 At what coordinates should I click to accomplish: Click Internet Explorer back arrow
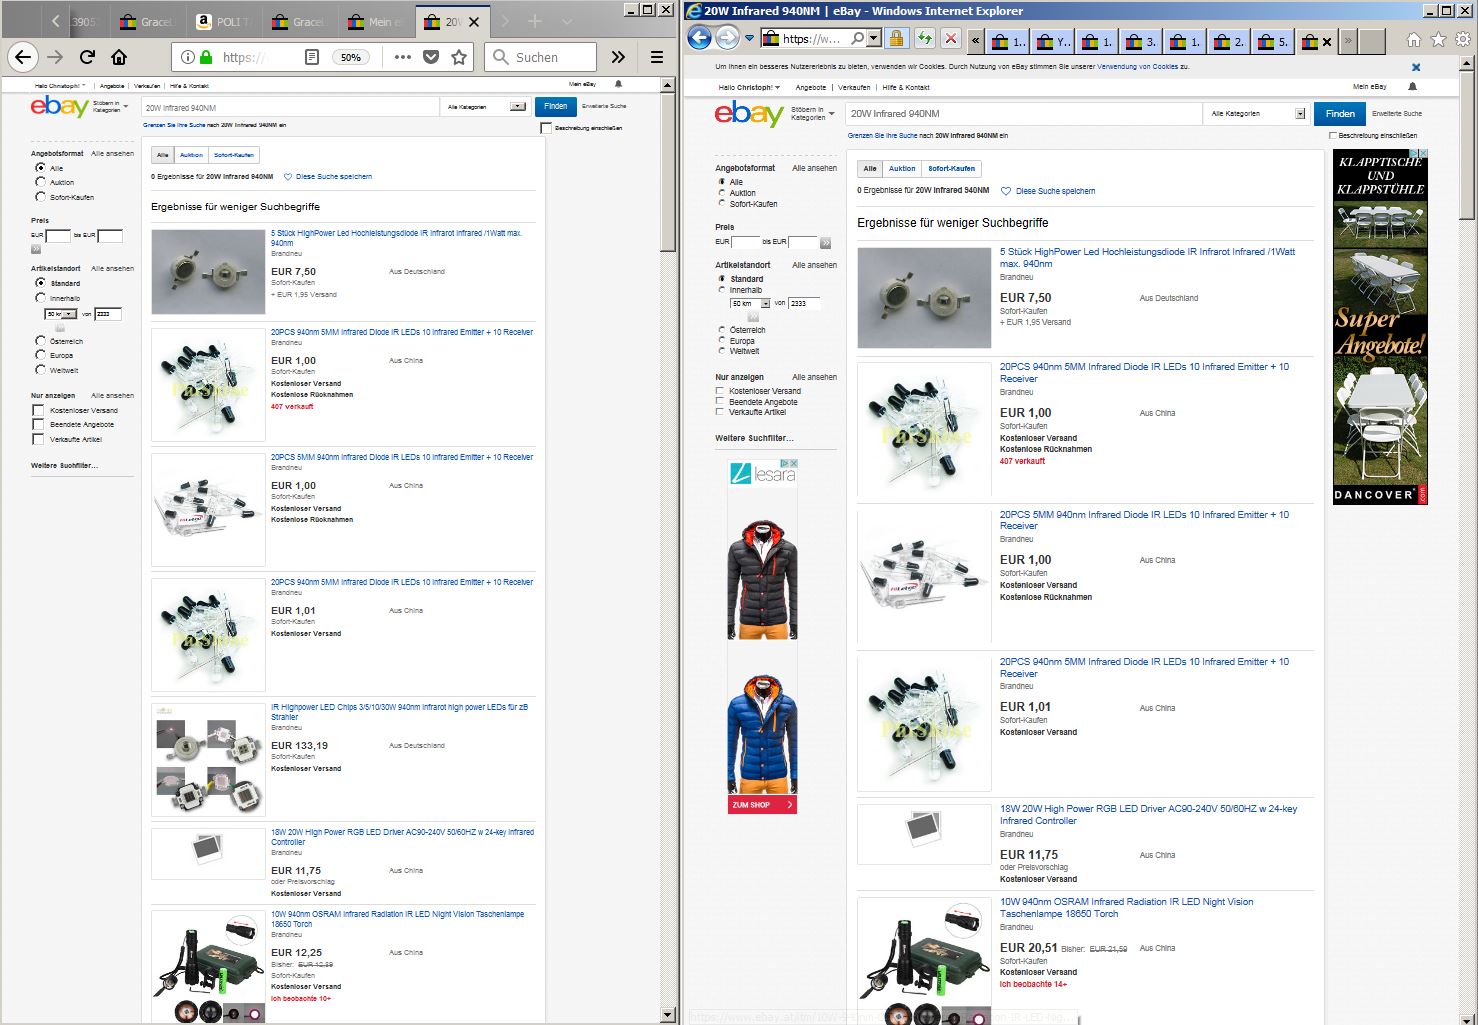click(x=700, y=38)
